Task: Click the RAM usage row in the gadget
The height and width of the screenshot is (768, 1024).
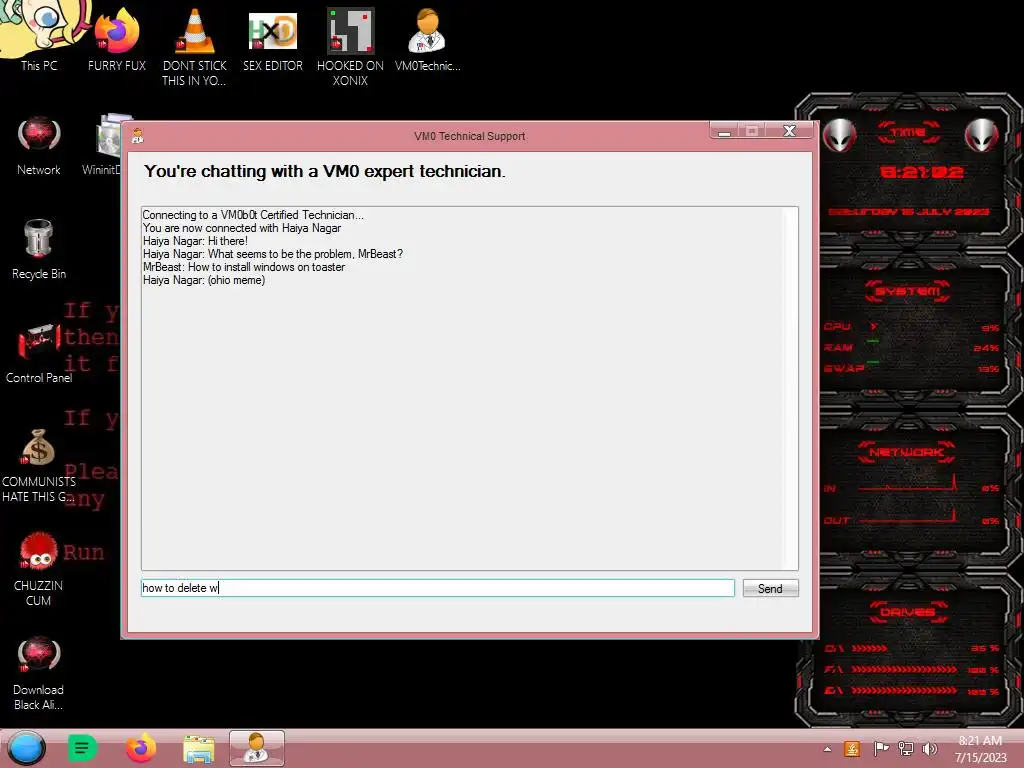Action: (911, 348)
